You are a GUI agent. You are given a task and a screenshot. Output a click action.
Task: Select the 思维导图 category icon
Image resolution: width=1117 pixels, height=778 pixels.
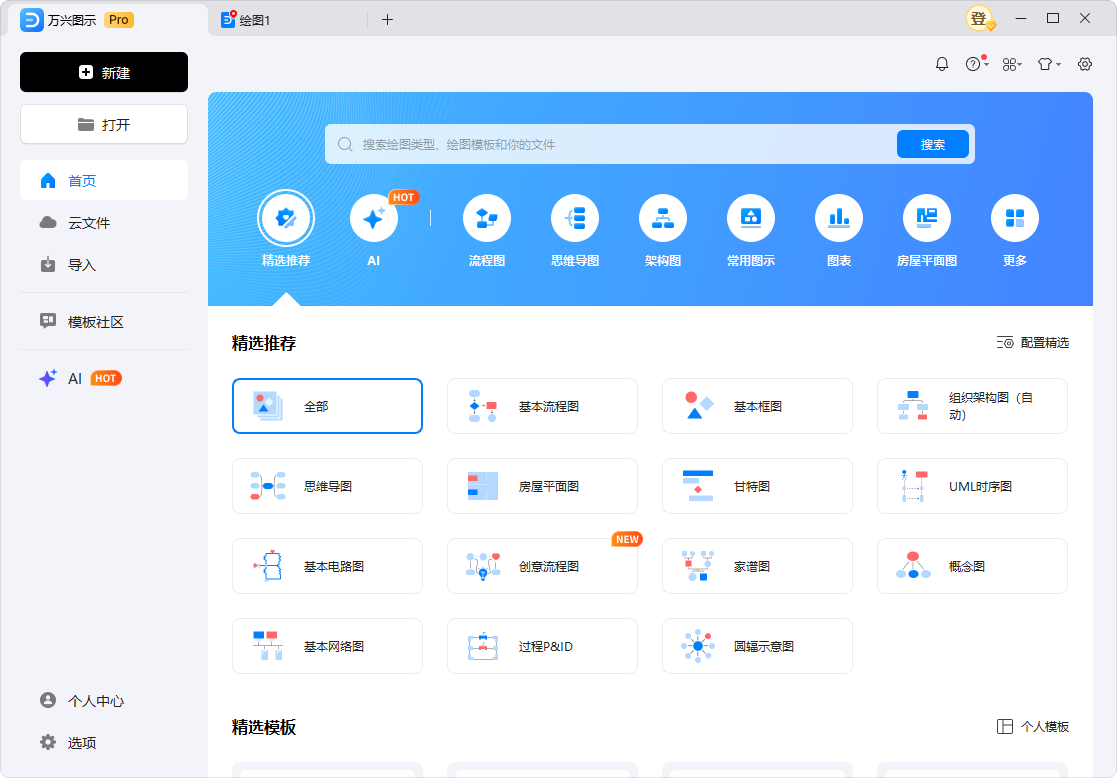(x=575, y=218)
